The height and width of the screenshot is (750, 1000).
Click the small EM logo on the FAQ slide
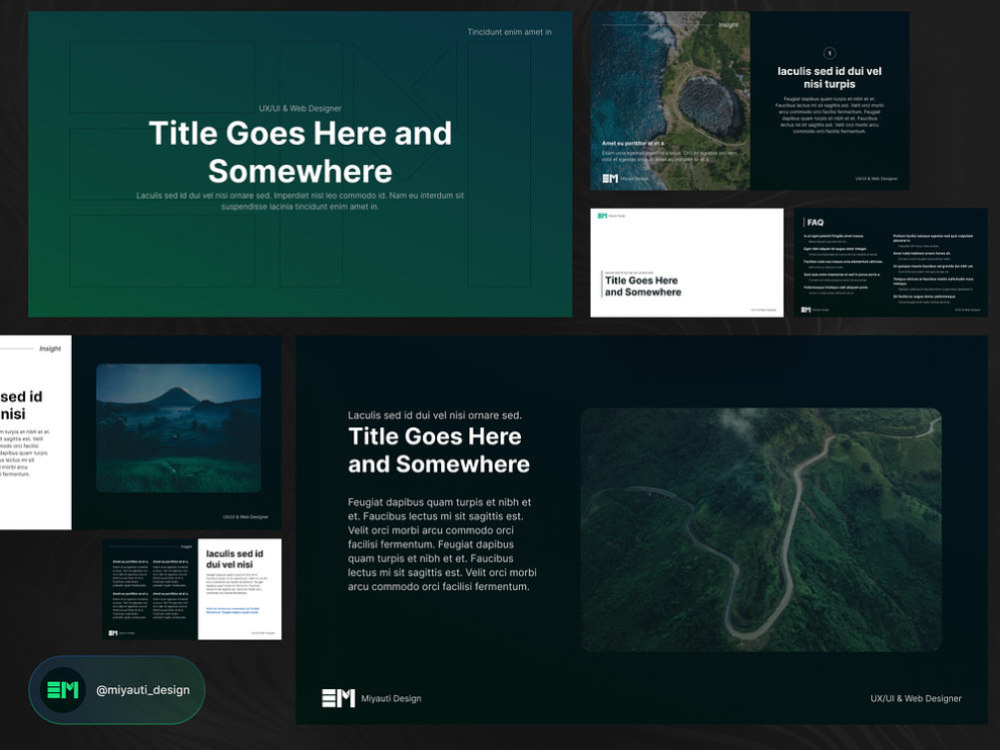[x=805, y=309]
